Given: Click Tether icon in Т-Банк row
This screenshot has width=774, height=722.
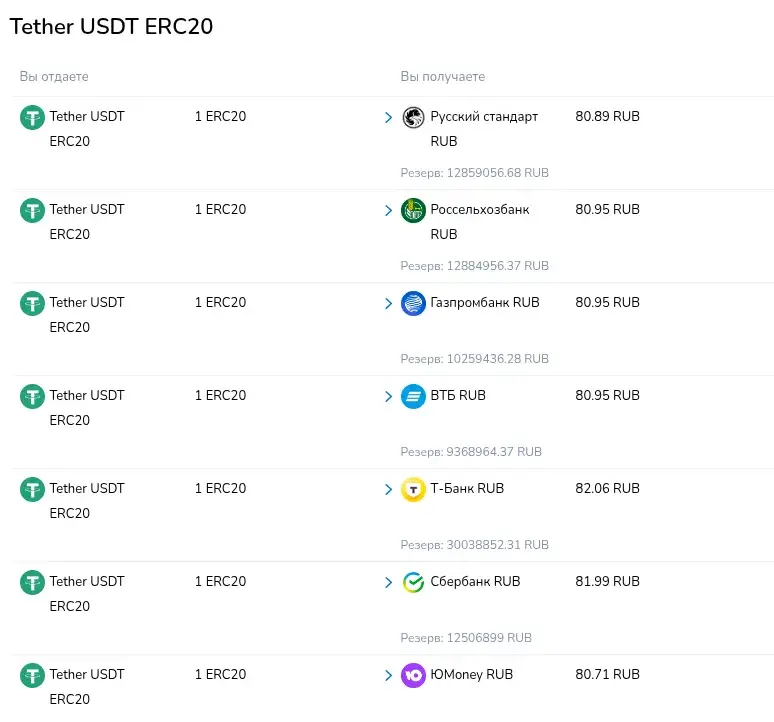Looking at the screenshot, I should pos(32,489).
